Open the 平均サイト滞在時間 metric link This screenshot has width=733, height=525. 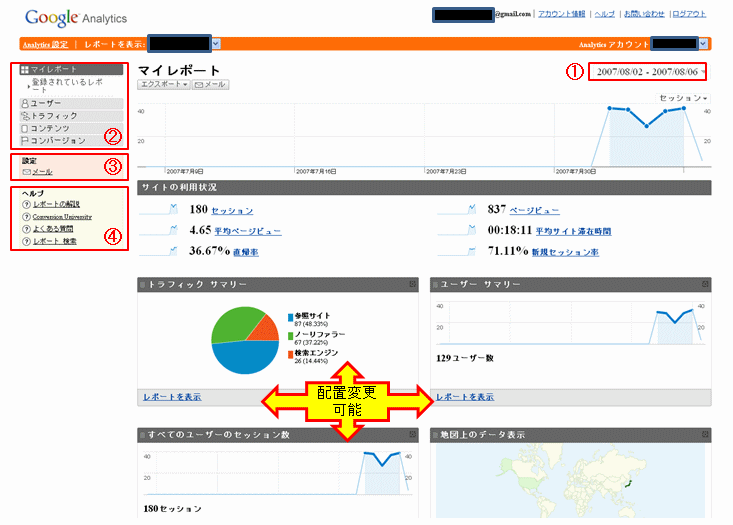coord(574,231)
